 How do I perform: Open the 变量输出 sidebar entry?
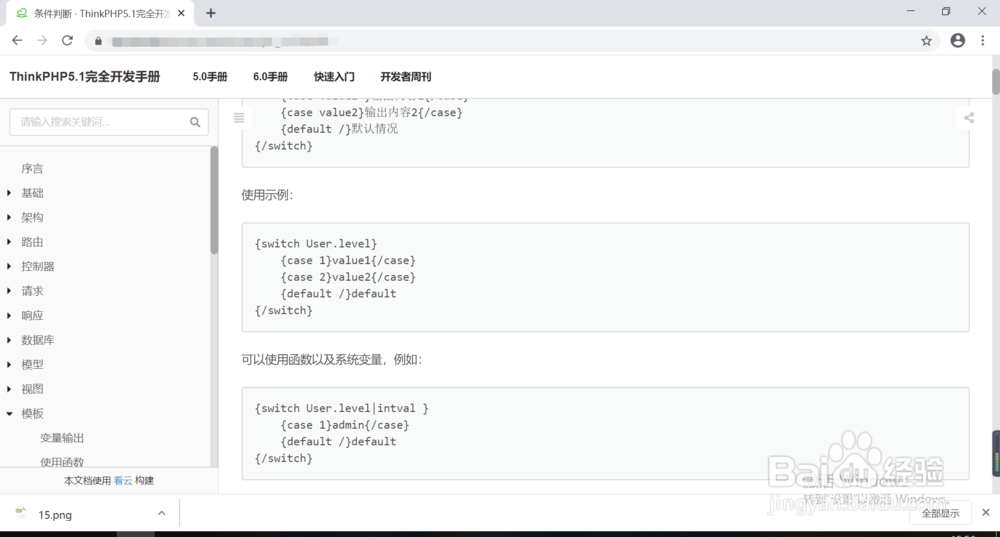click(62, 438)
